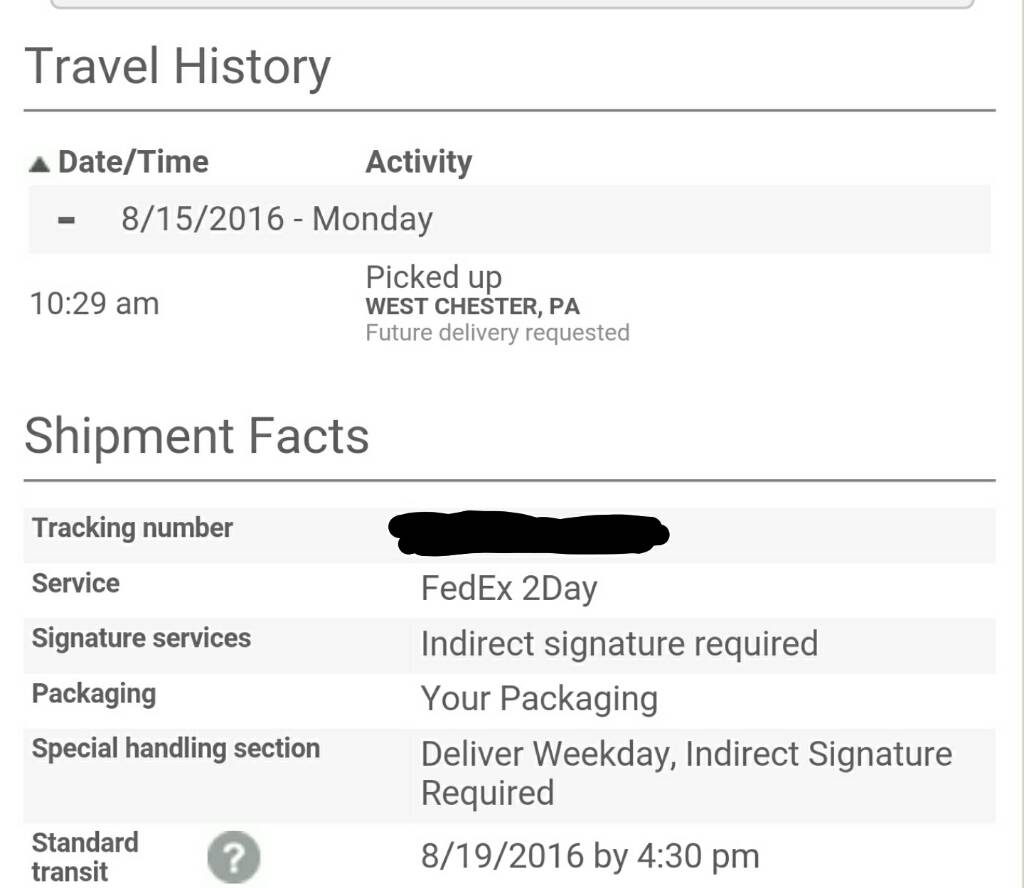Viewport: 1024px width, 888px height.
Task: Select the Activity column header
Action: click(x=419, y=162)
